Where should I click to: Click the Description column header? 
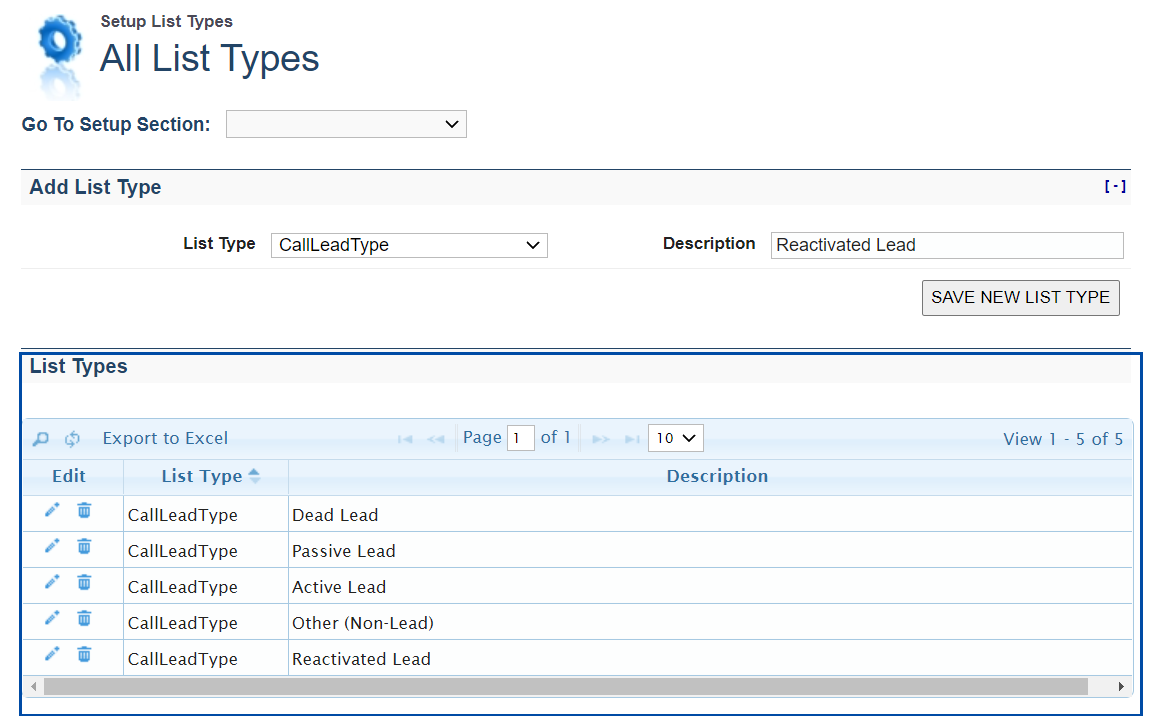717,476
